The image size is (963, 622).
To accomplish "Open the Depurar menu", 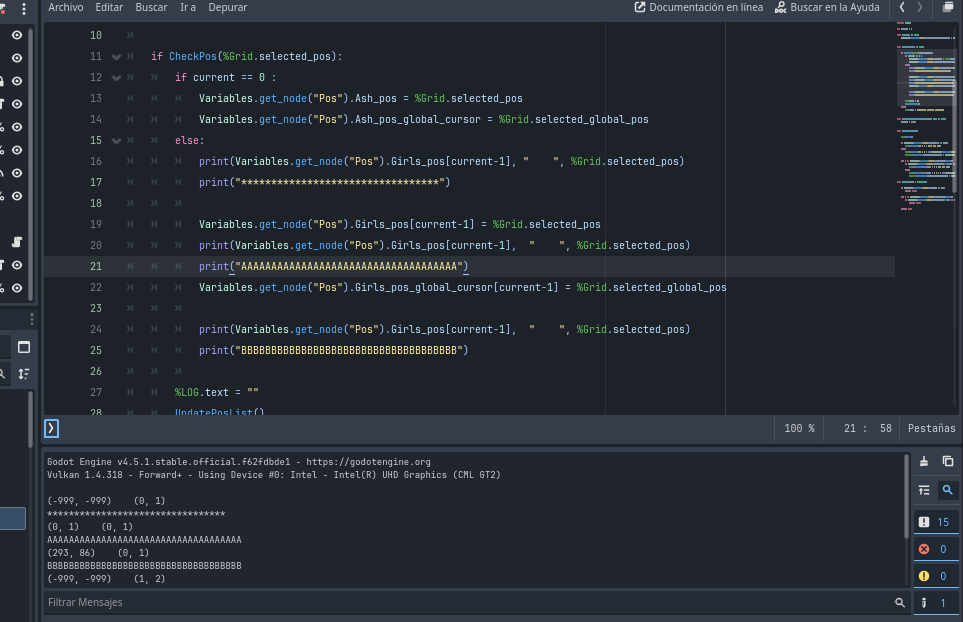I will point(227,7).
